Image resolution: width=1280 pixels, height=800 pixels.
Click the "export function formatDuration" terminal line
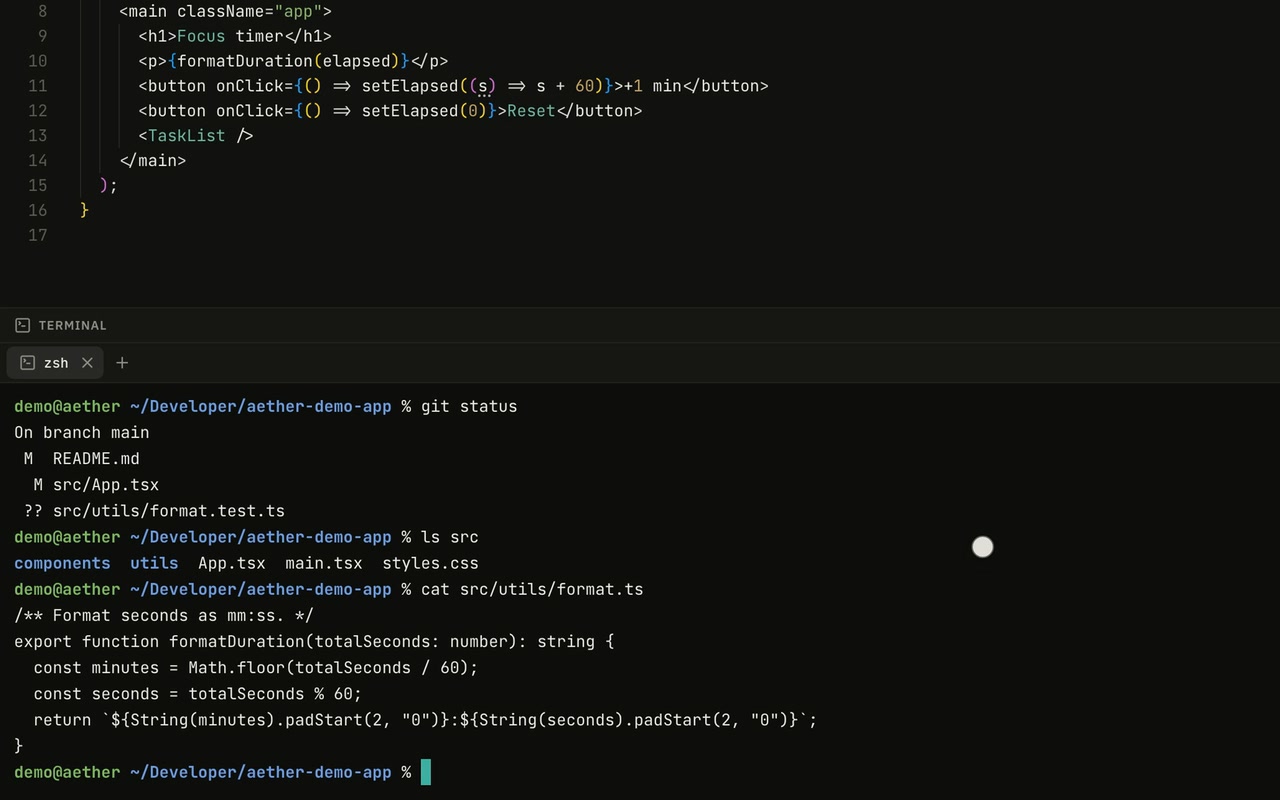click(314, 642)
